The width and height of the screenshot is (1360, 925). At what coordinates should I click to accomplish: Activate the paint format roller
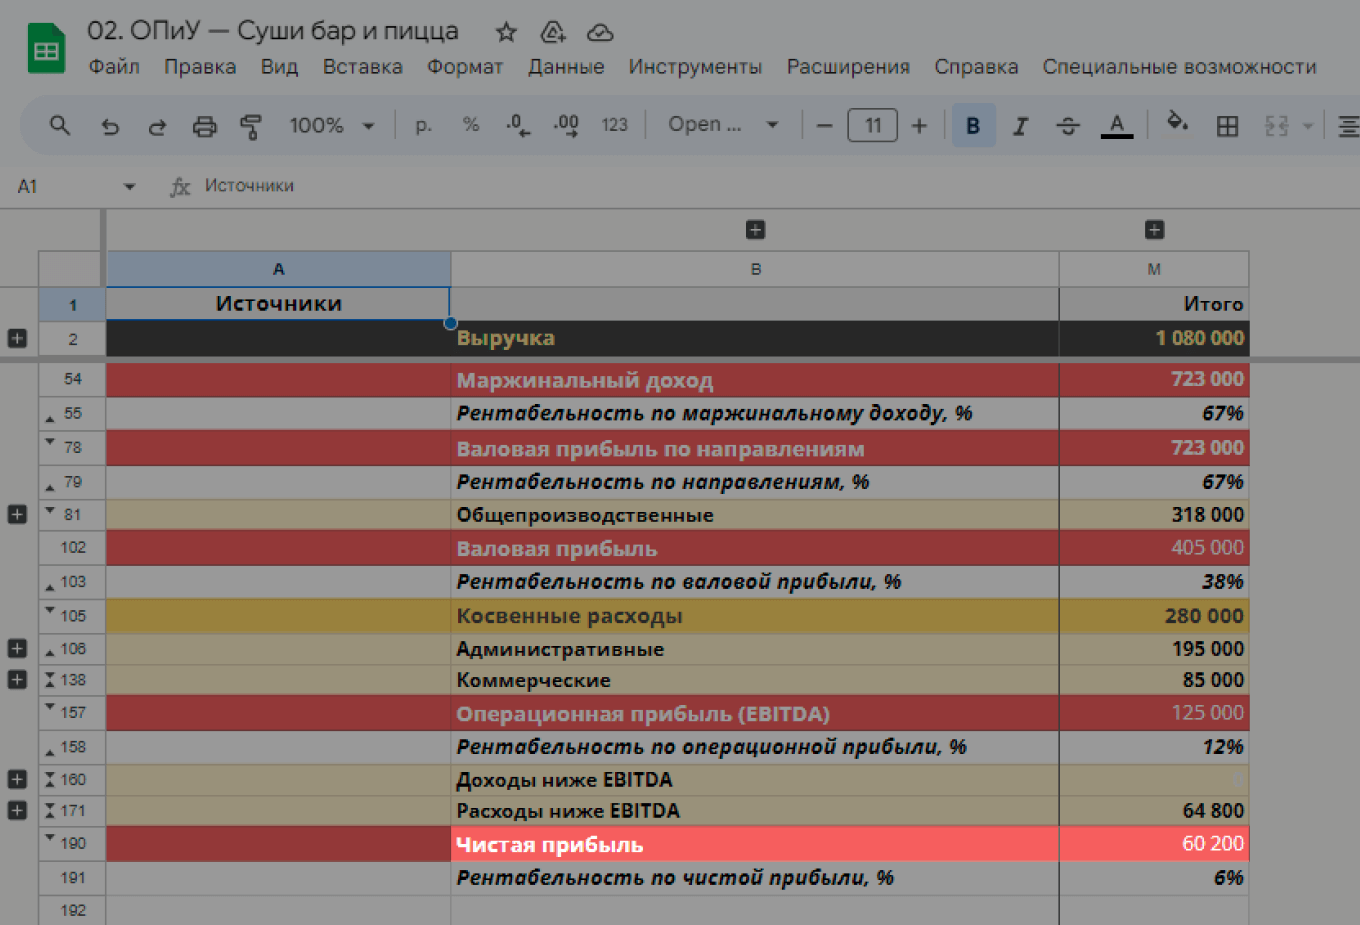point(250,126)
